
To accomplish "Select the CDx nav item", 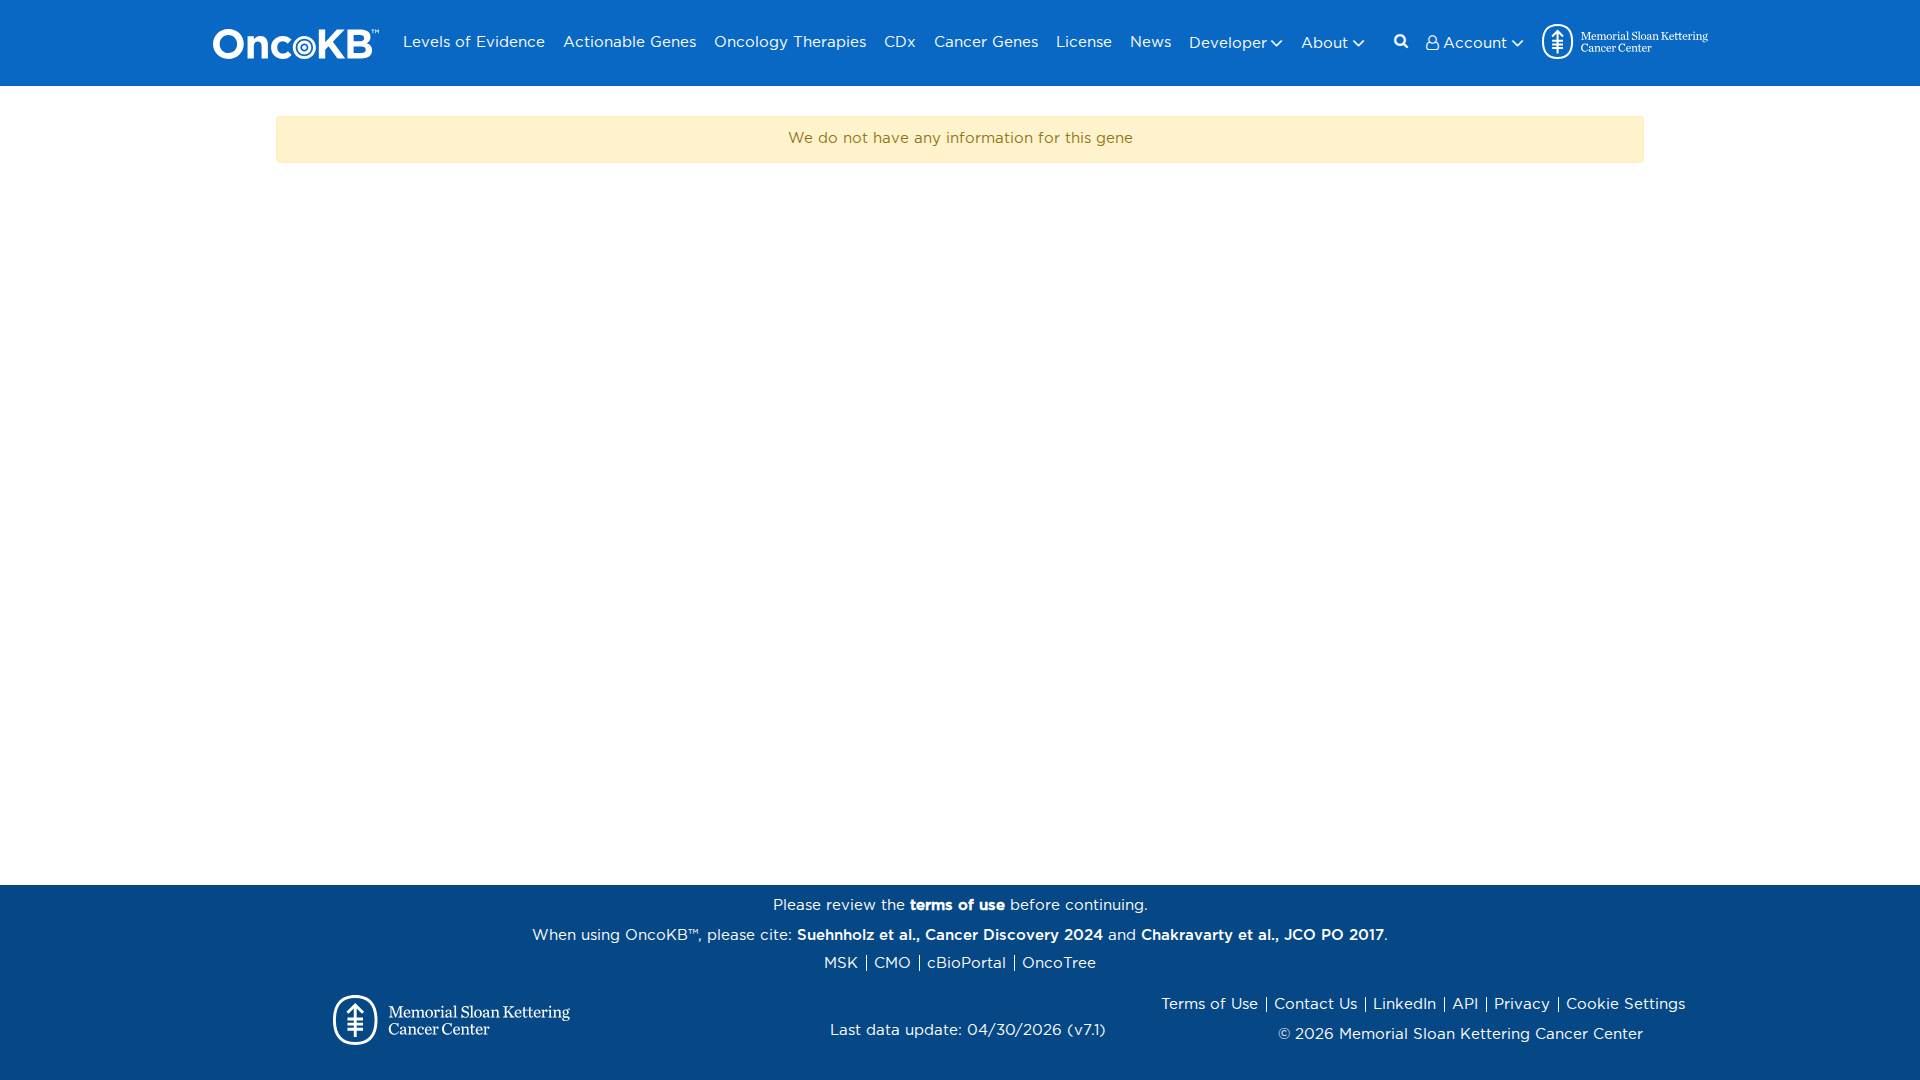I will (x=900, y=42).
